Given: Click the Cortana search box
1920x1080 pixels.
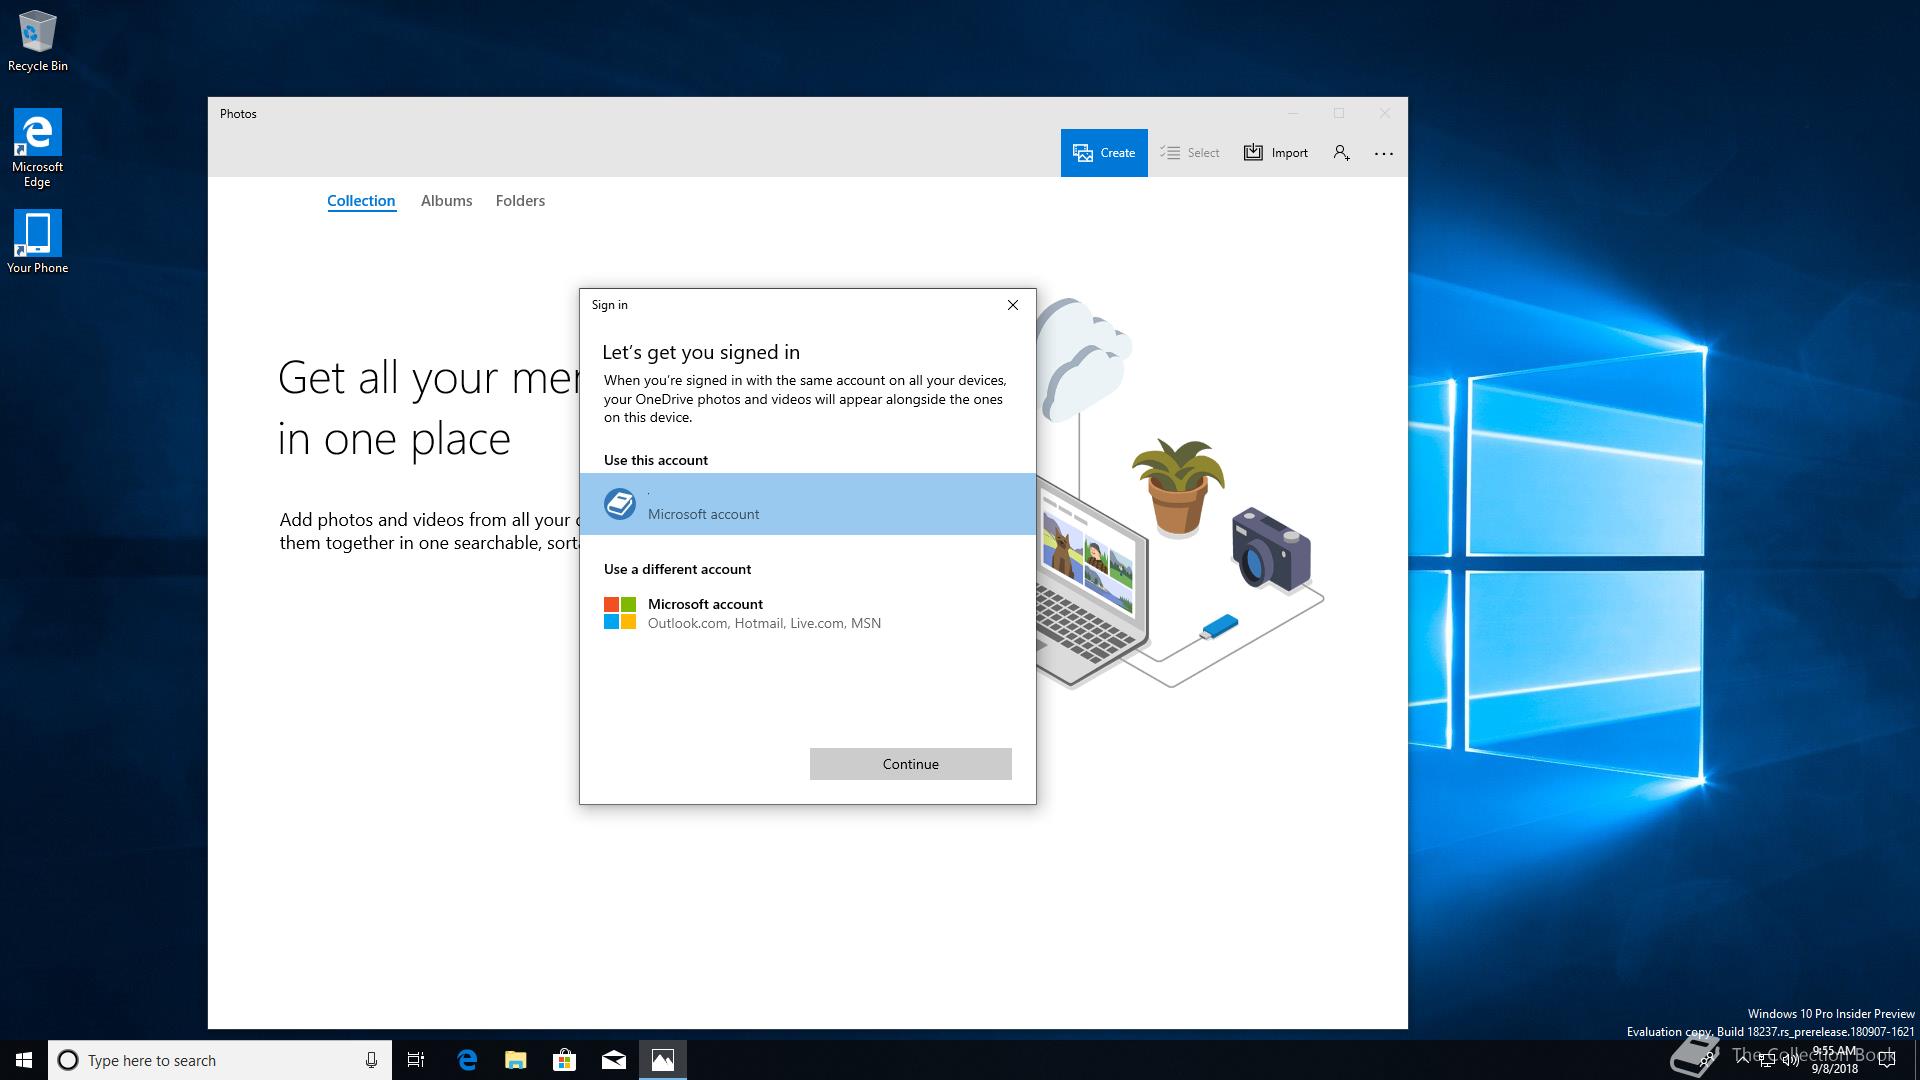Looking at the screenshot, I should [219, 1060].
